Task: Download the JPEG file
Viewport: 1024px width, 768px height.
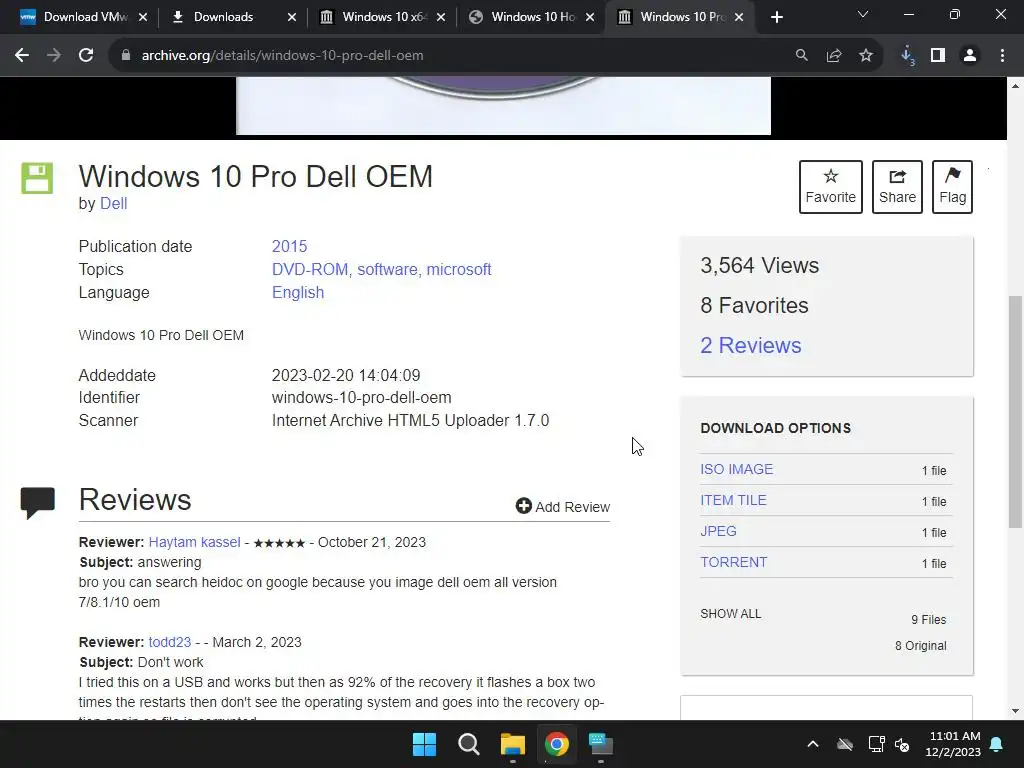Action: coord(718,532)
